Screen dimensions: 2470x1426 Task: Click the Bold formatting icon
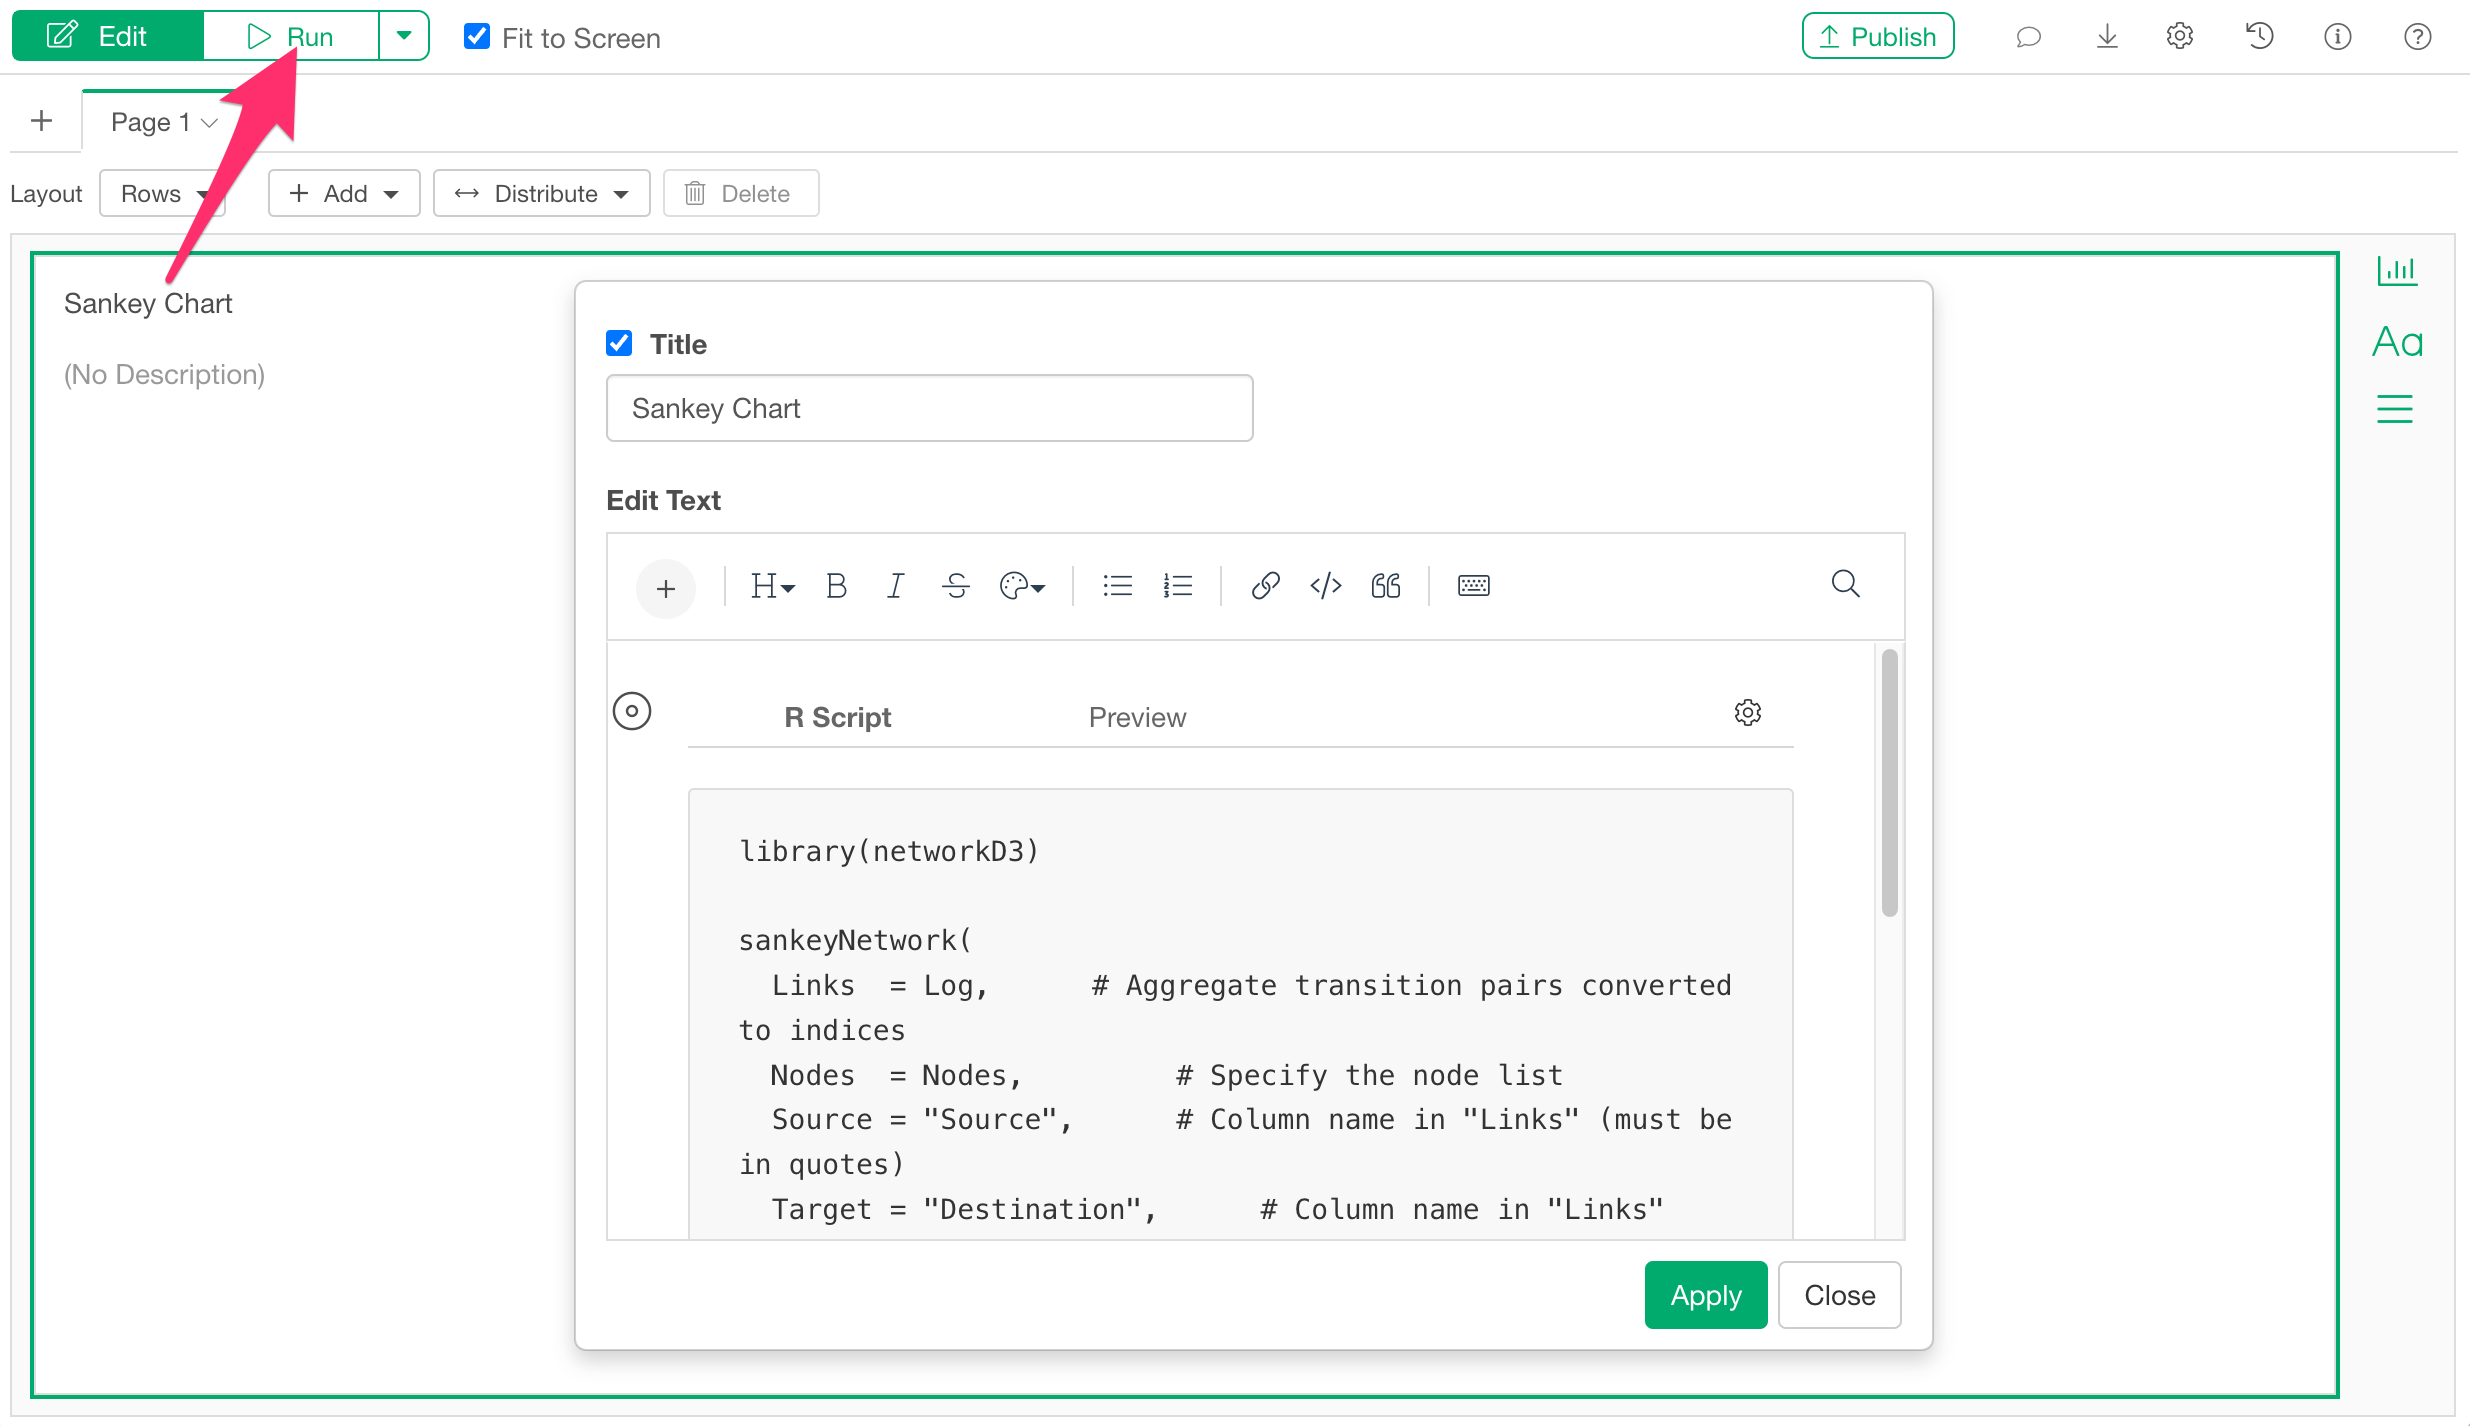click(x=836, y=586)
